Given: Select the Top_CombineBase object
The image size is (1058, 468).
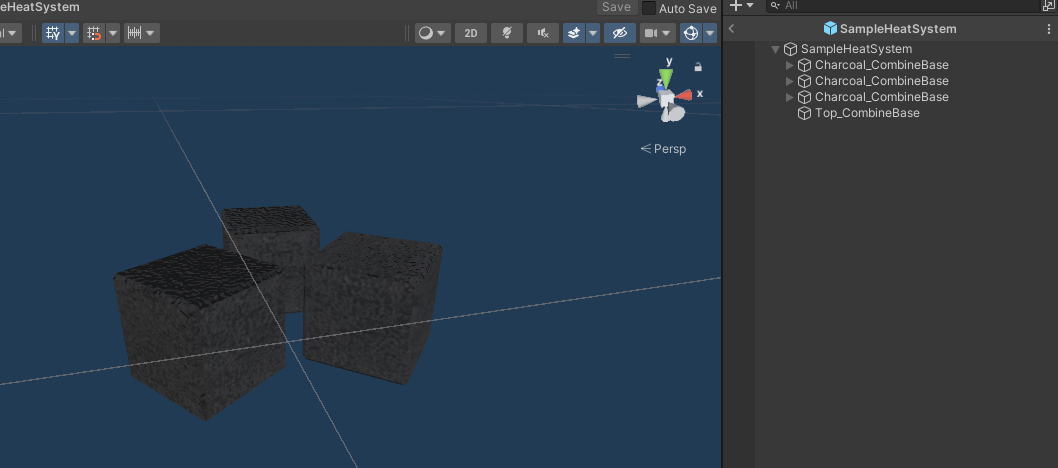Looking at the screenshot, I should coord(867,113).
